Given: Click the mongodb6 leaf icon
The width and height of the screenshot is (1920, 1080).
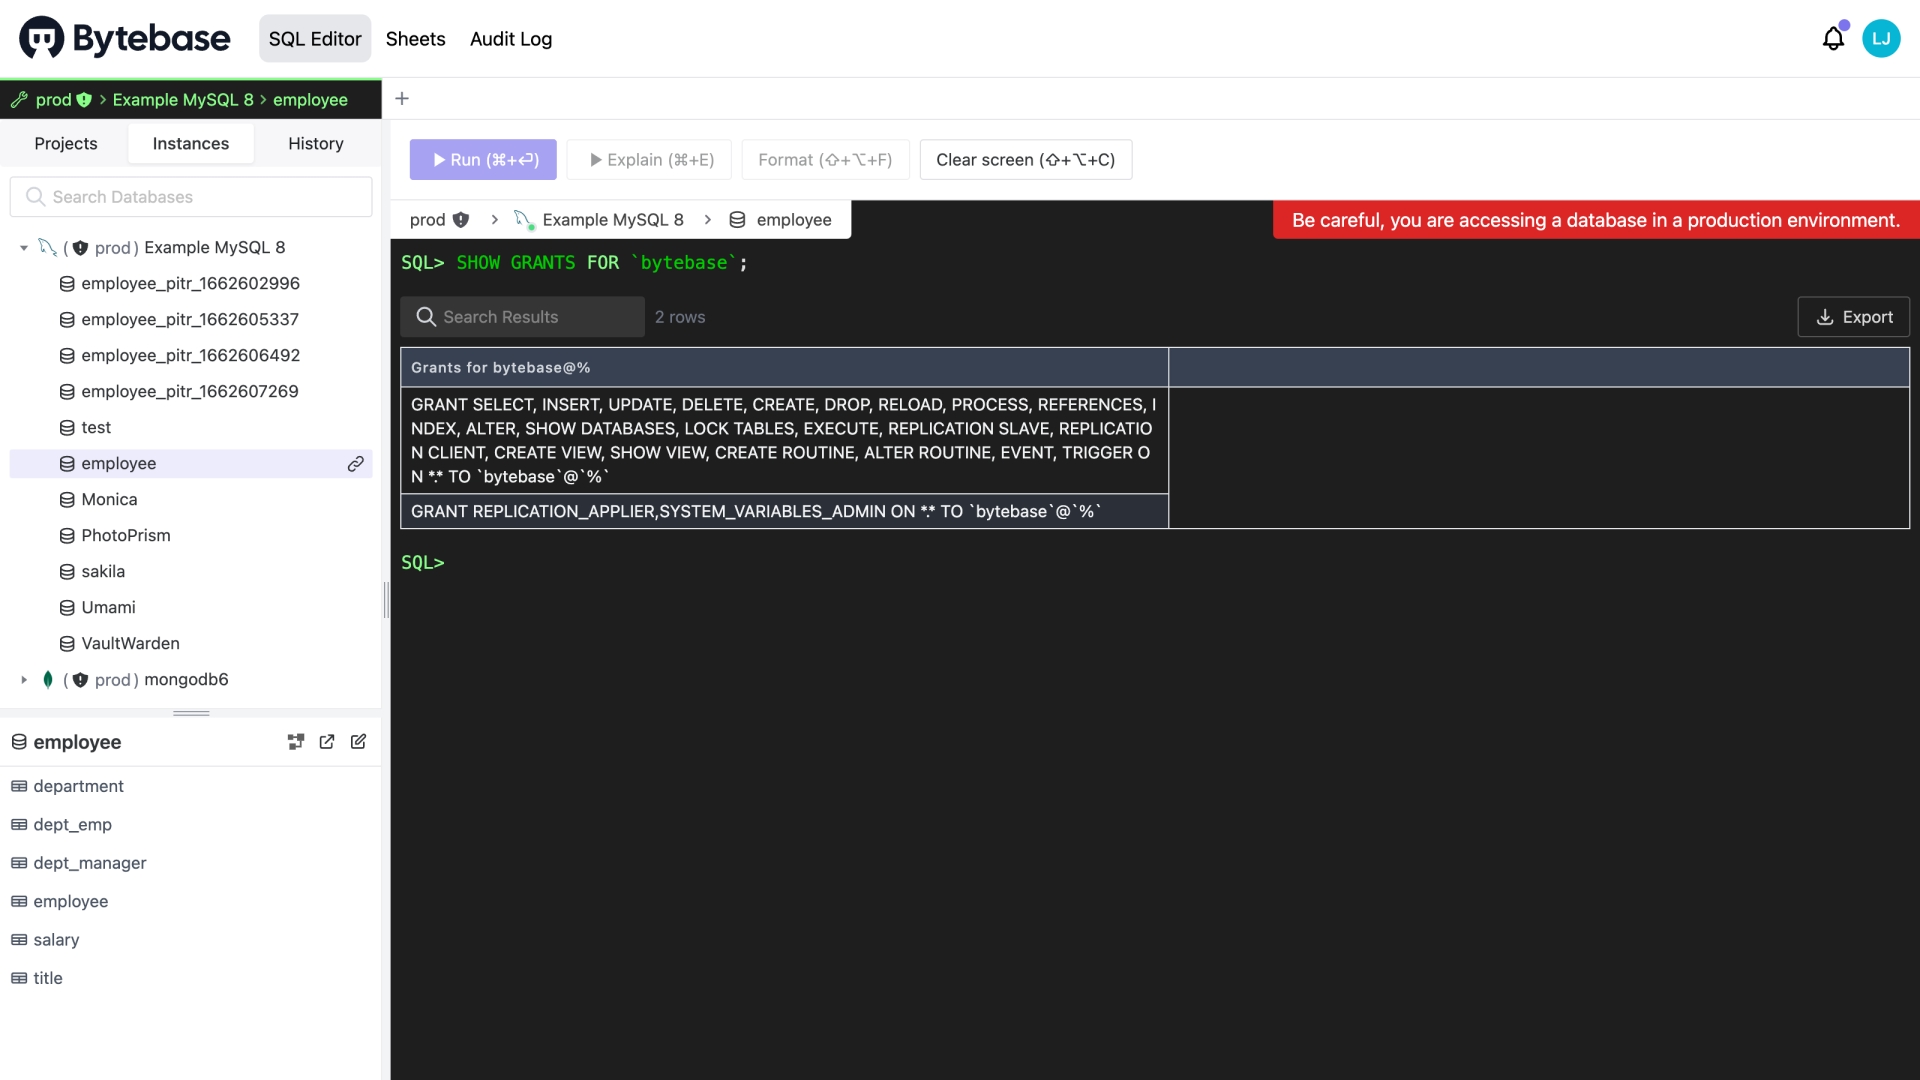Looking at the screenshot, I should click(48, 680).
